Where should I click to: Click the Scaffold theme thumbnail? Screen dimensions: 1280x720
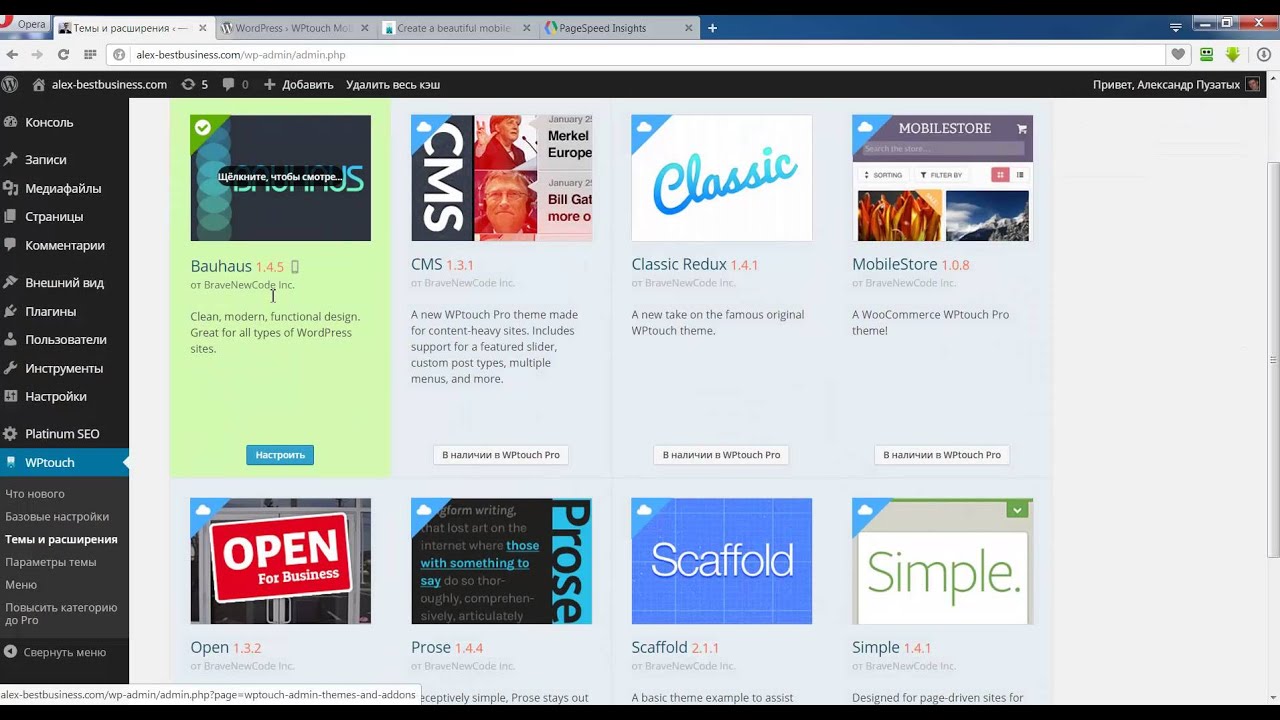click(721, 561)
